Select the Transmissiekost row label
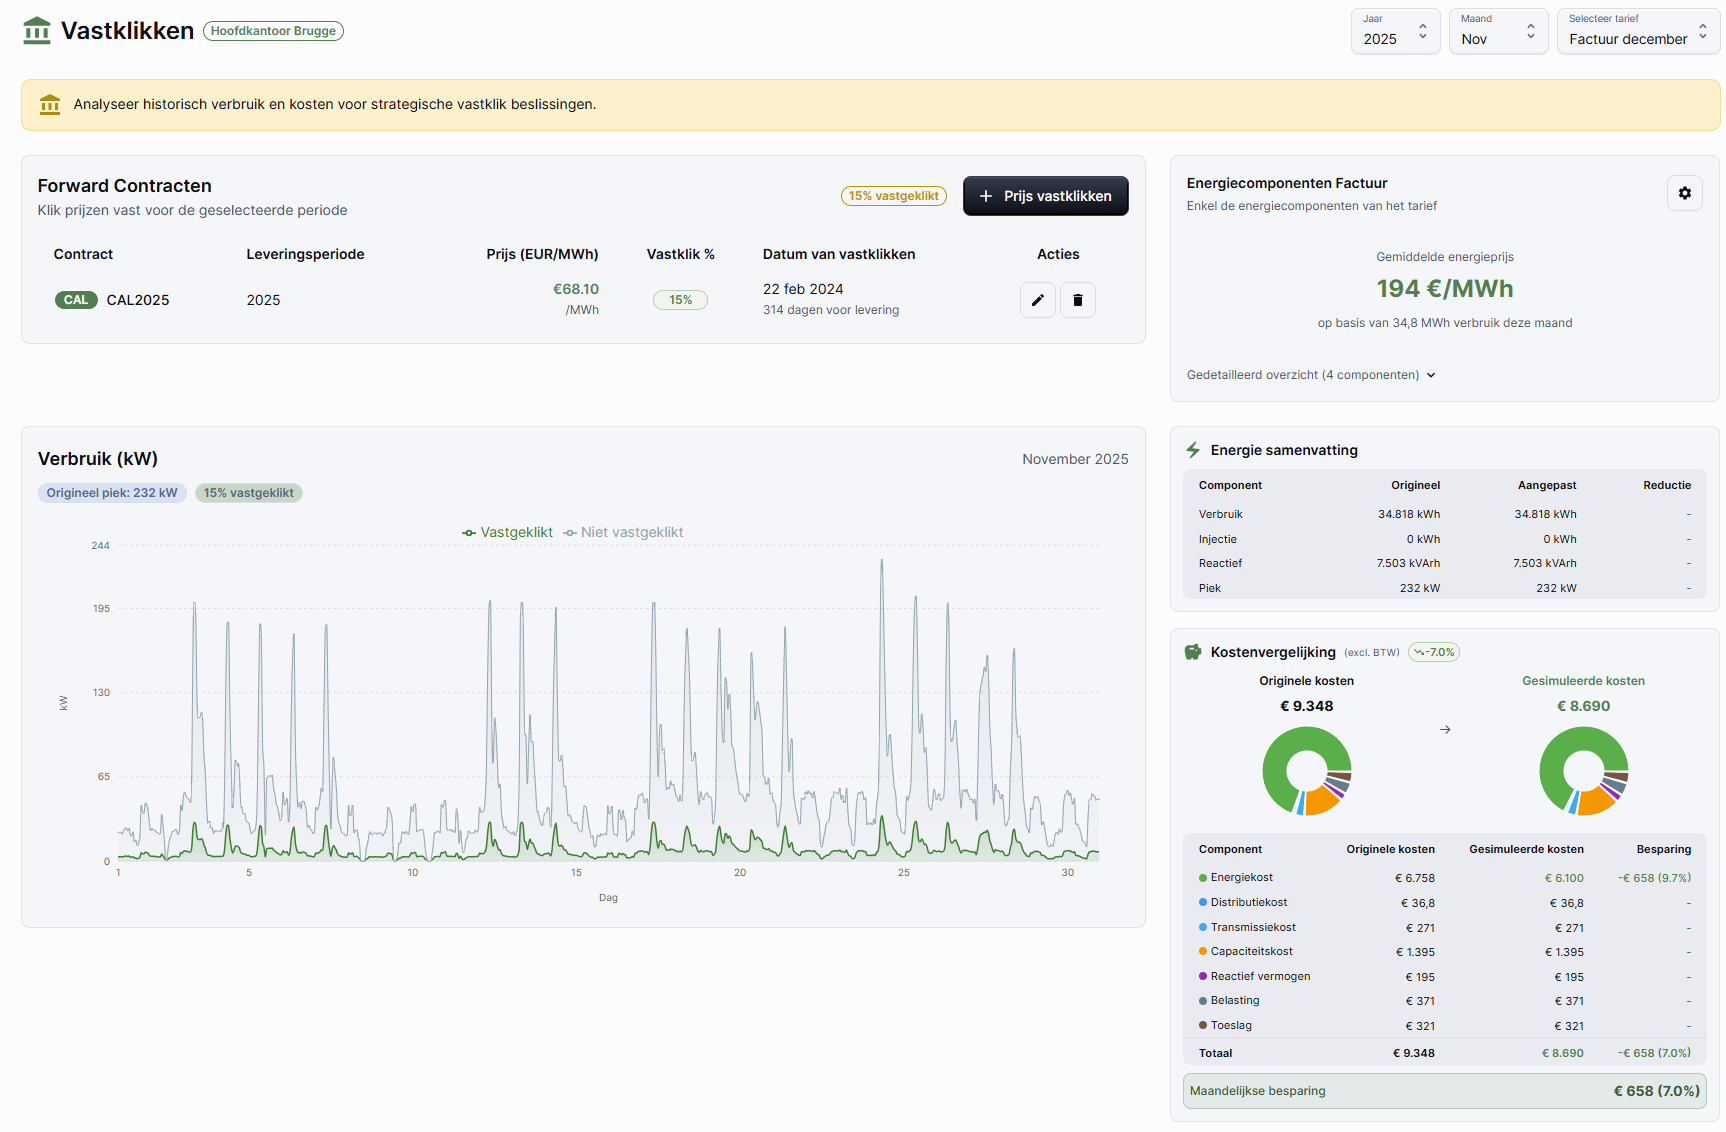This screenshot has width=1726, height=1132. click(1253, 928)
